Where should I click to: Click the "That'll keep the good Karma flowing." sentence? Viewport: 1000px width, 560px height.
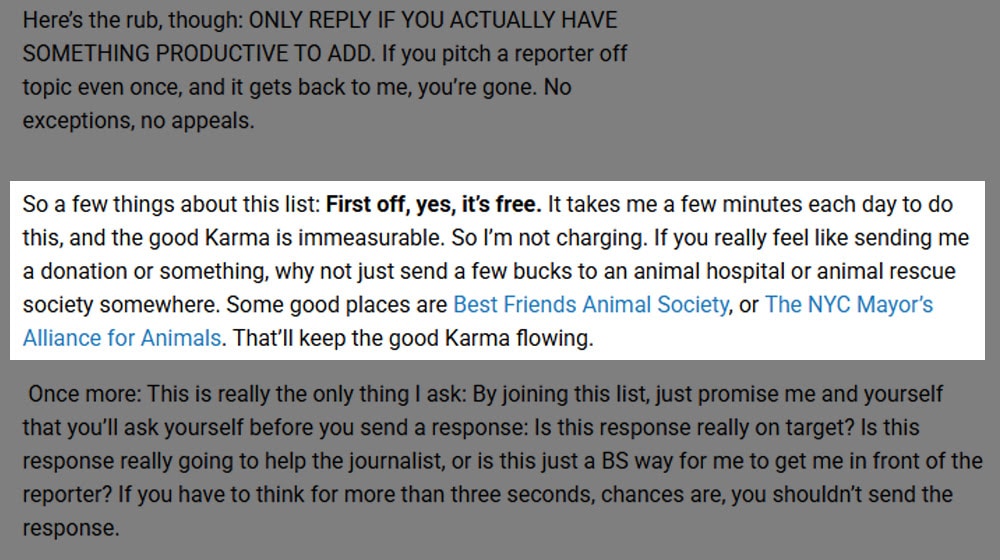click(413, 338)
